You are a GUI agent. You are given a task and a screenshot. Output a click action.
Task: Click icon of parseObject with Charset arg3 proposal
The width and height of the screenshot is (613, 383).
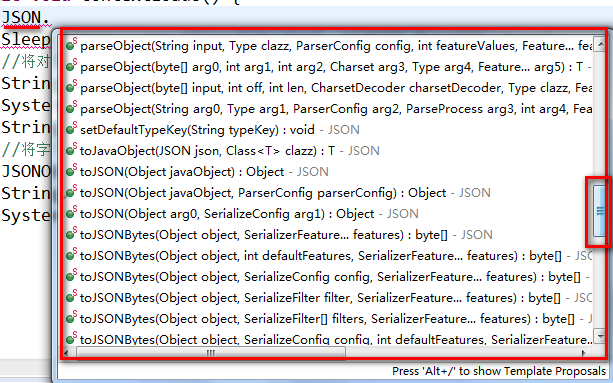point(71,66)
